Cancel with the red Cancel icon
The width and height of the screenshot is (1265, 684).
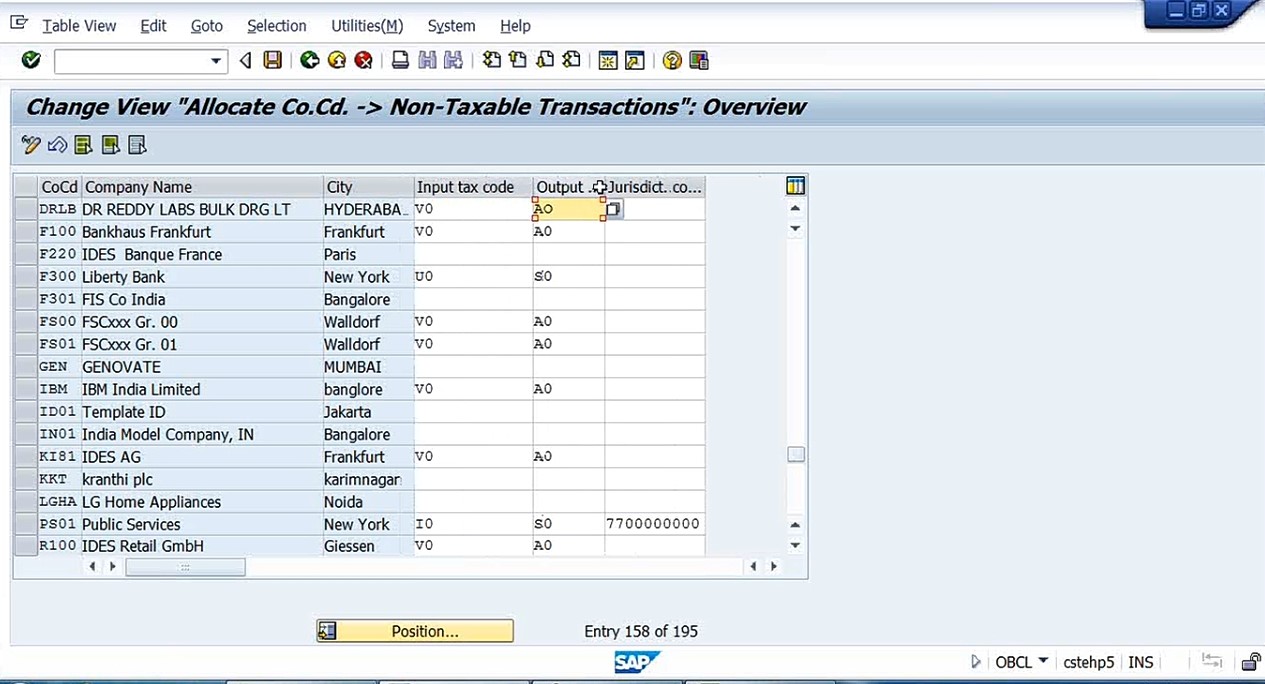(364, 61)
